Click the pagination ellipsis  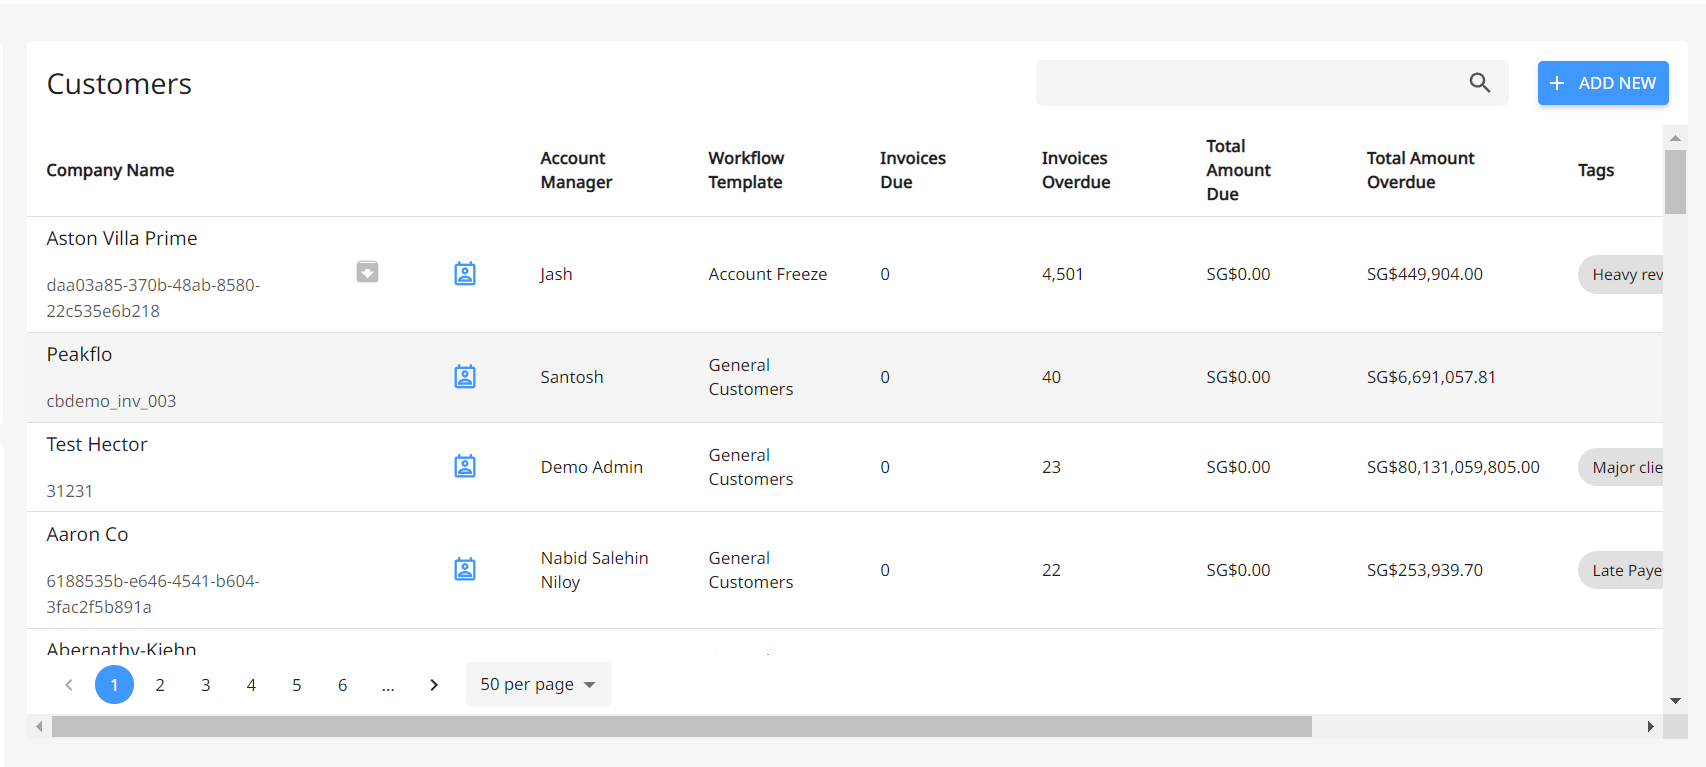(x=388, y=687)
